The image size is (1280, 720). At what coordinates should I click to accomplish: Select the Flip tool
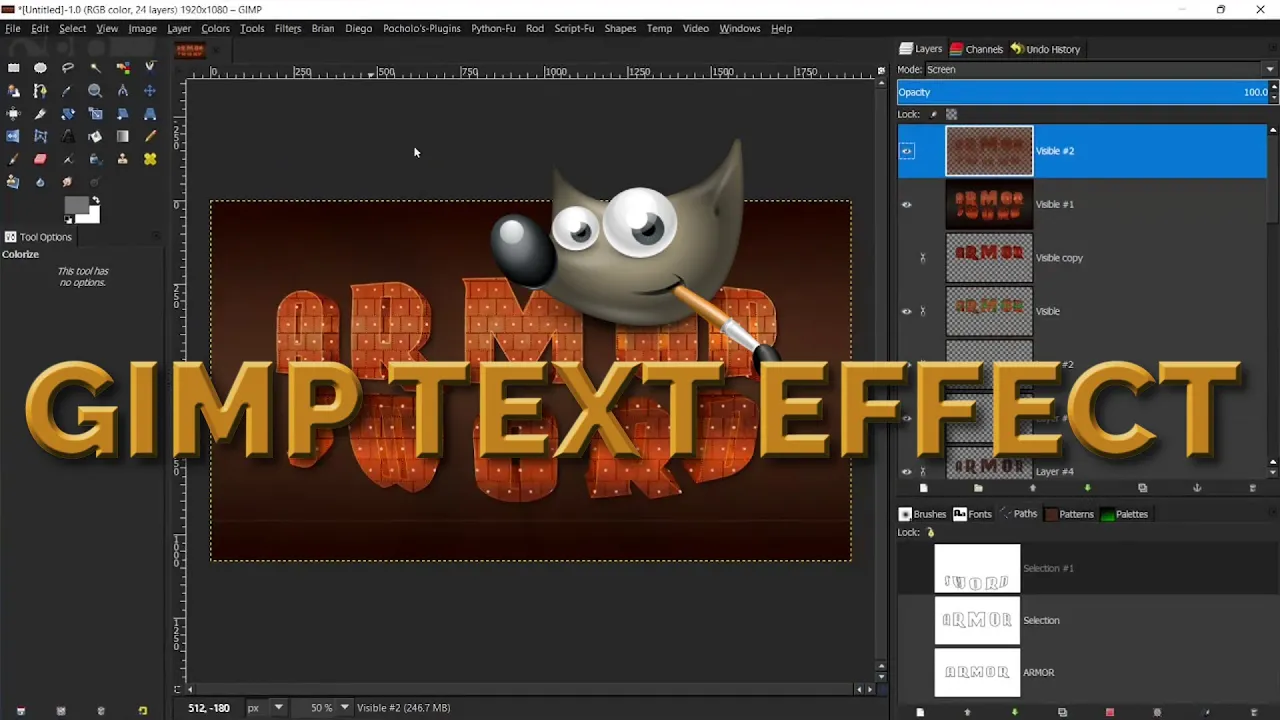pyautogui.click(x=13, y=136)
